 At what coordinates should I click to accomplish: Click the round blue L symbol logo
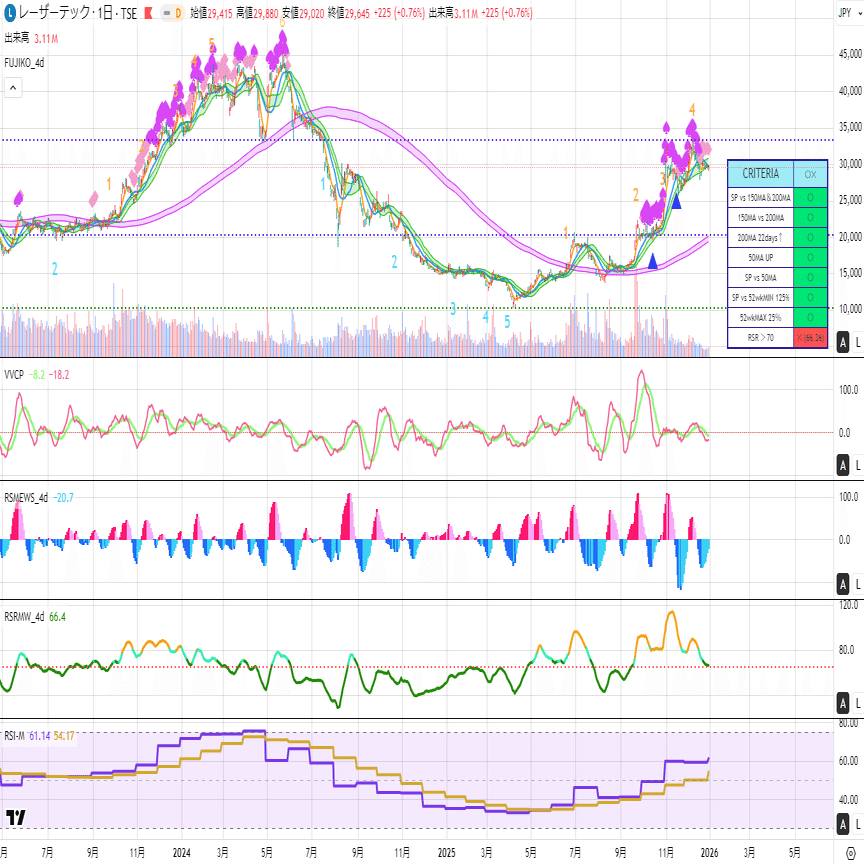(x=9, y=13)
